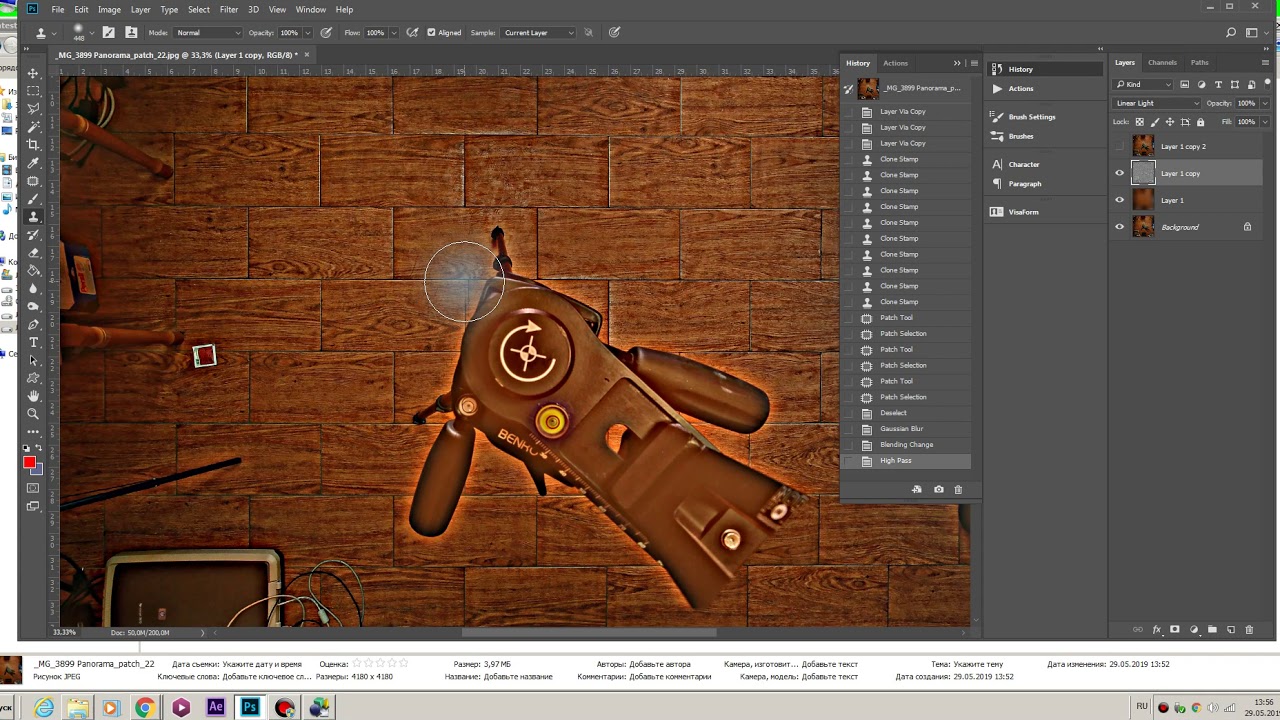Select the Move tool
The width and height of the screenshot is (1280, 720).
click(x=33, y=73)
